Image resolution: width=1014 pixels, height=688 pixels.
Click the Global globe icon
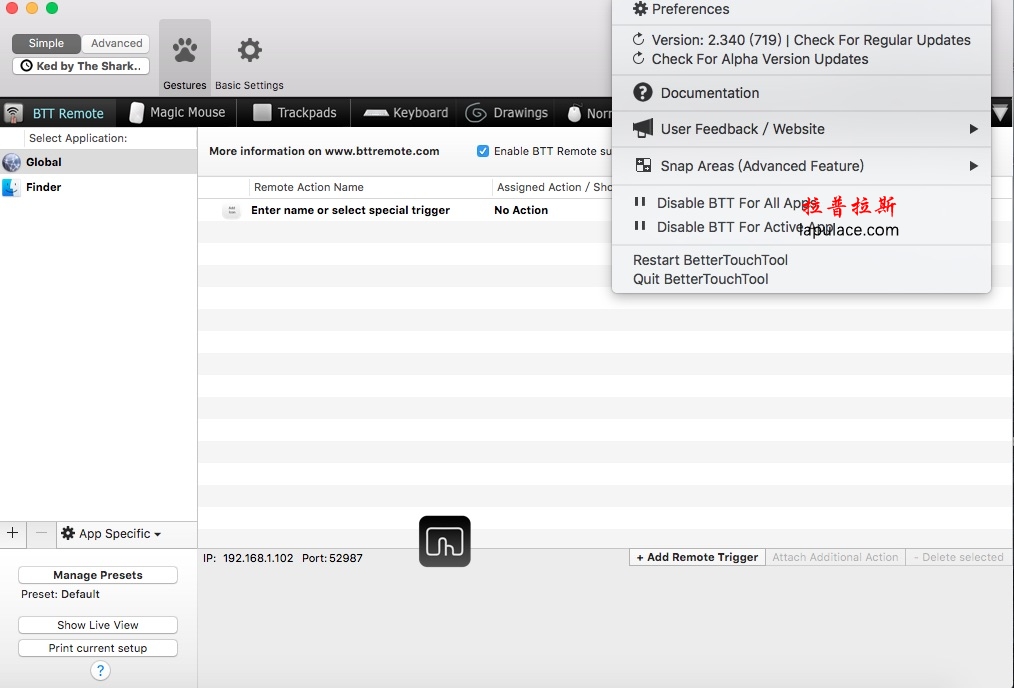click(x=12, y=162)
